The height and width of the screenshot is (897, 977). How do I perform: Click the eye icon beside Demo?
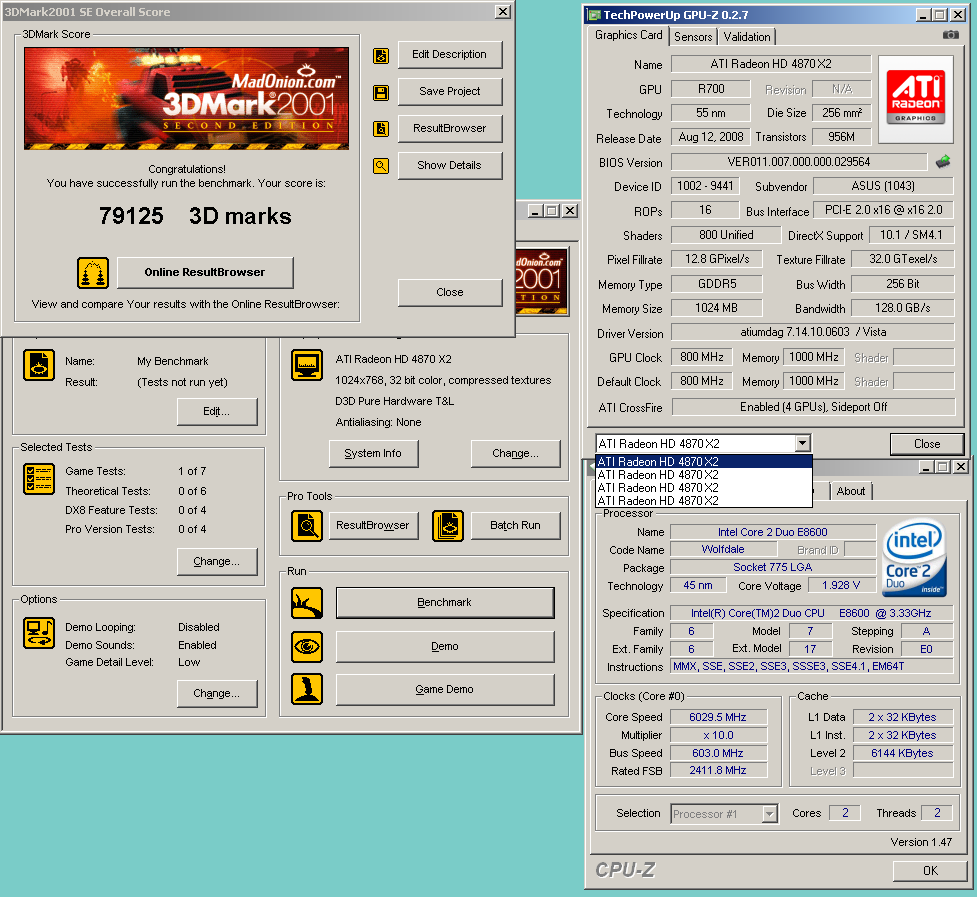[x=307, y=647]
